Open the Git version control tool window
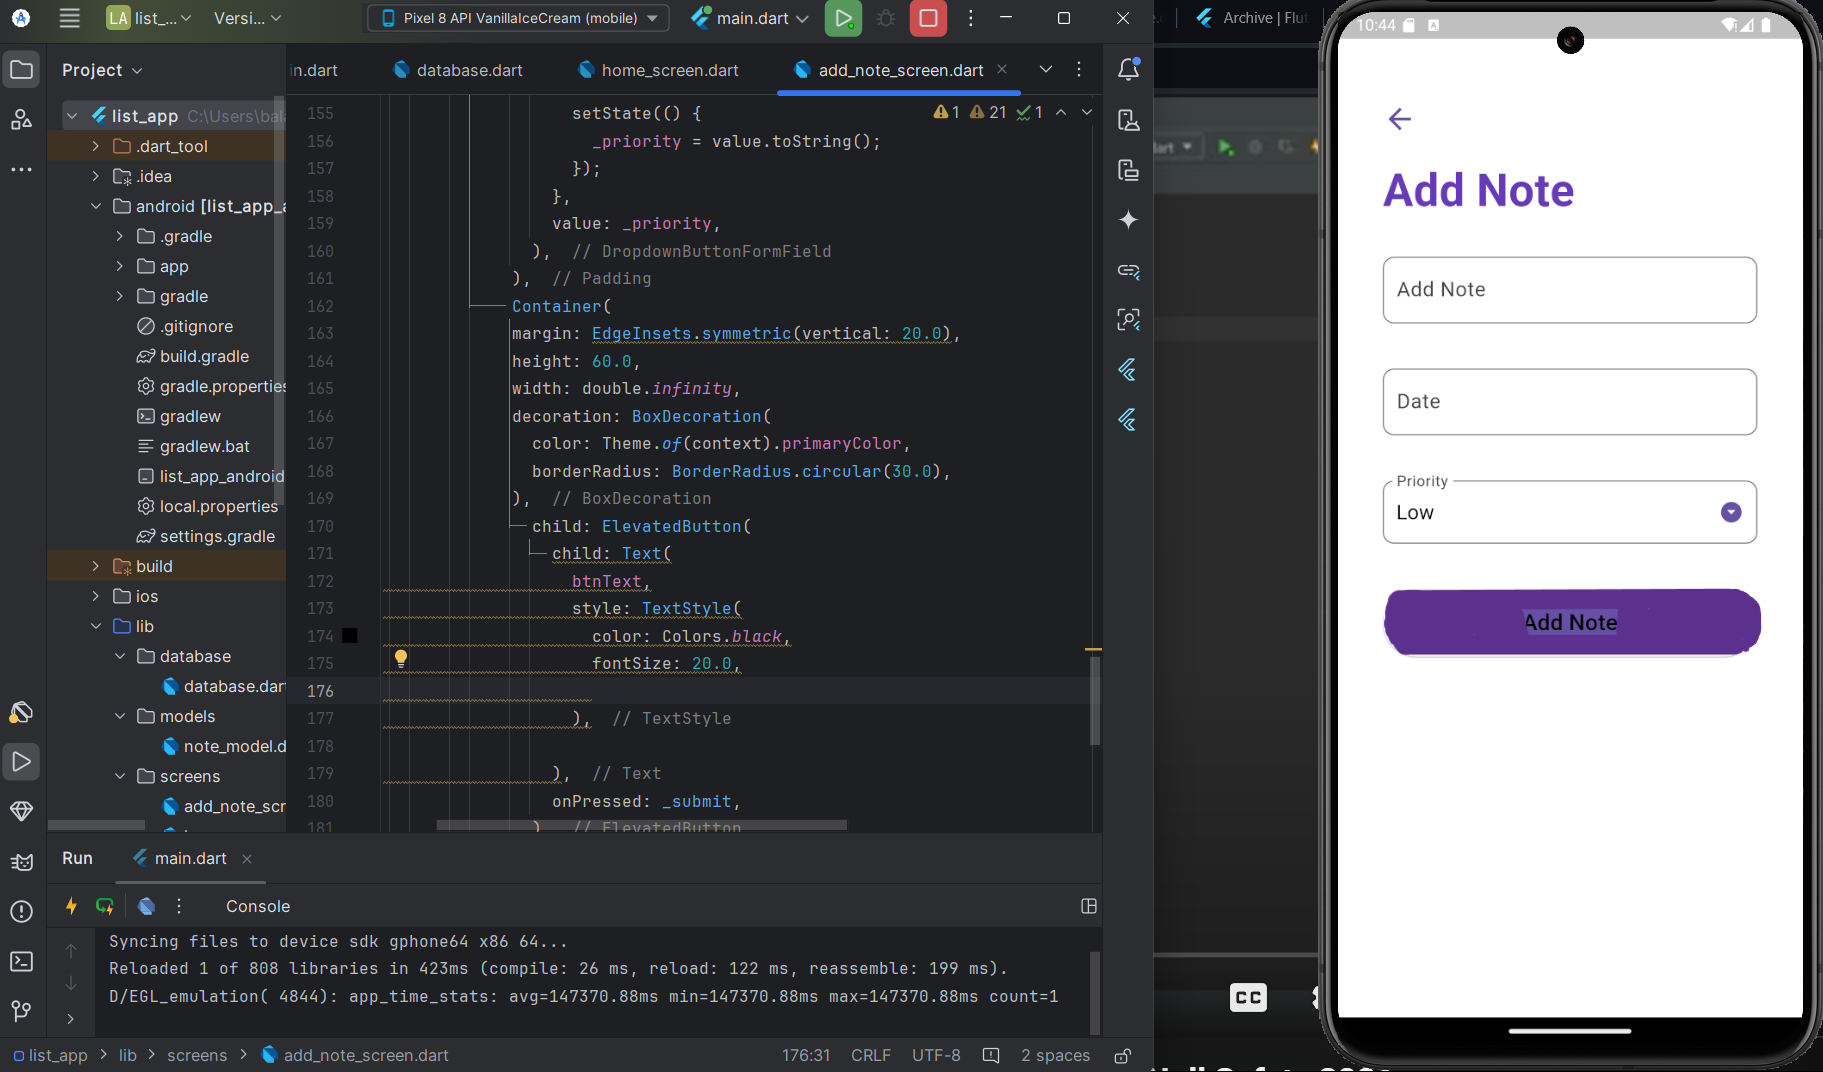Image resolution: width=1823 pixels, height=1072 pixels. click(x=21, y=1011)
